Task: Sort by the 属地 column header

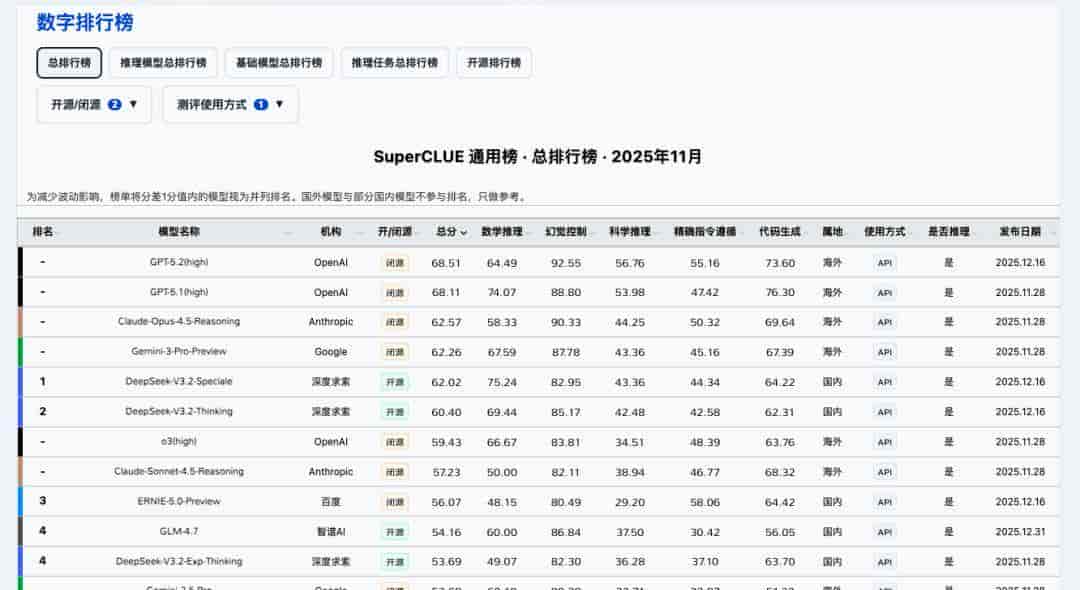Action: tap(832, 232)
